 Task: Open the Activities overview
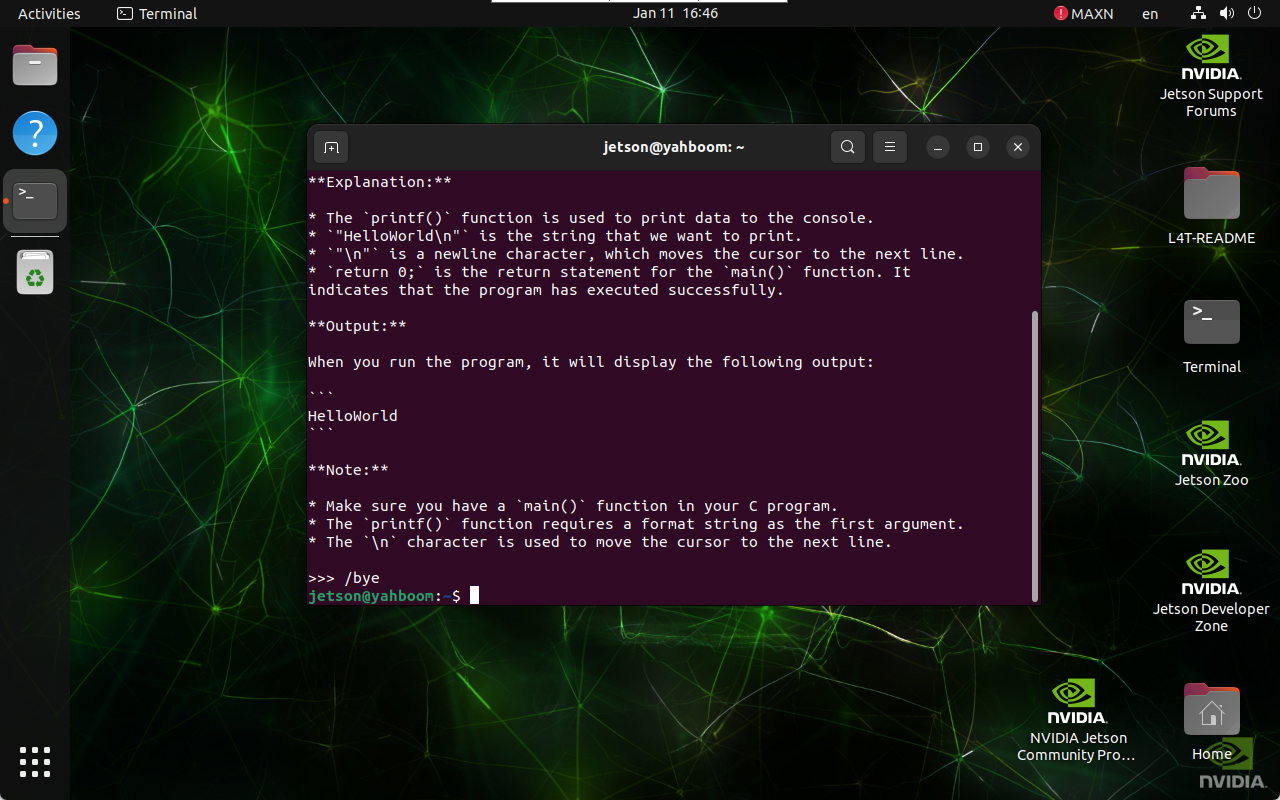[49, 14]
